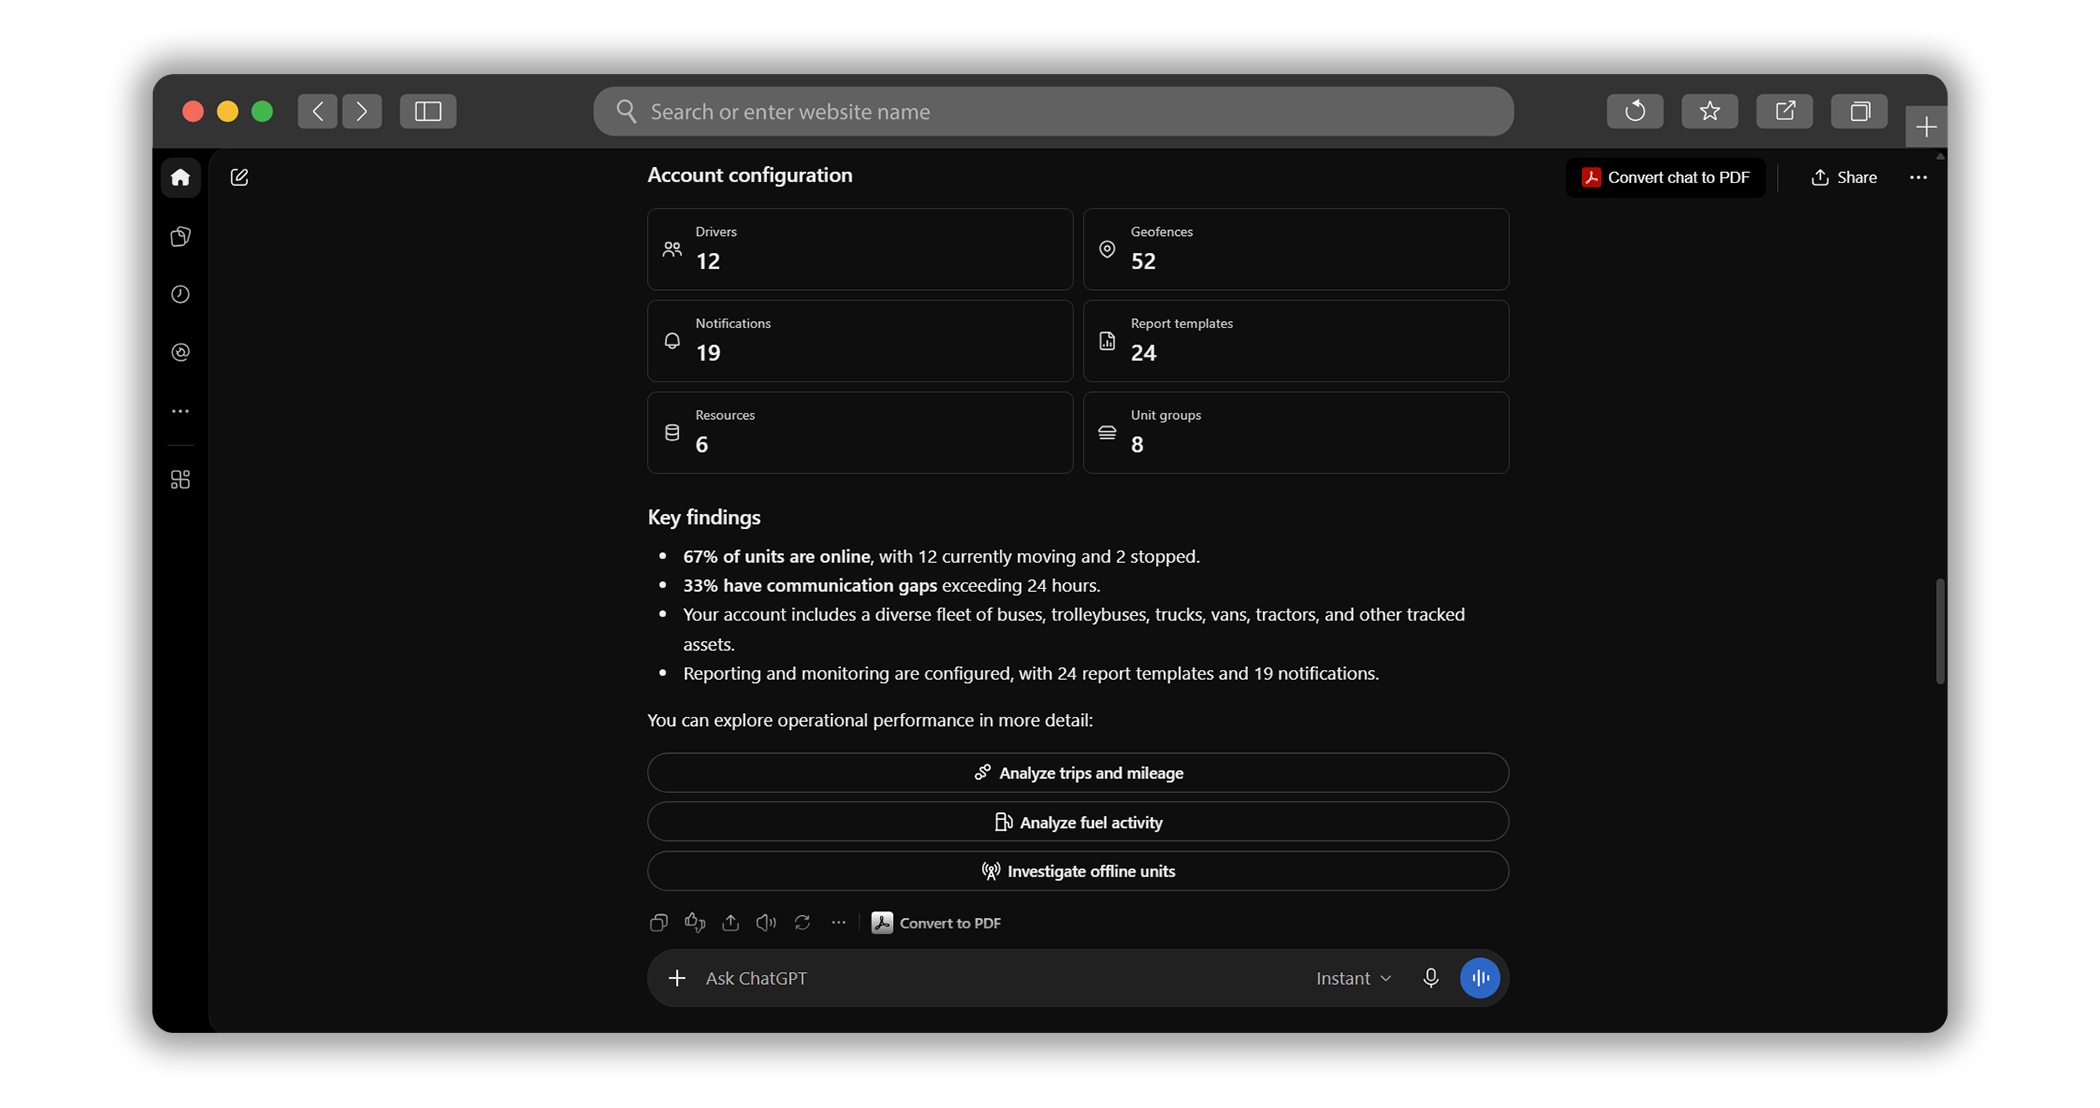Image resolution: width=2100 pixels, height=1108 pixels.
Task: Click the page vertical scrollbar thumb
Action: click(x=1940, y=631)
